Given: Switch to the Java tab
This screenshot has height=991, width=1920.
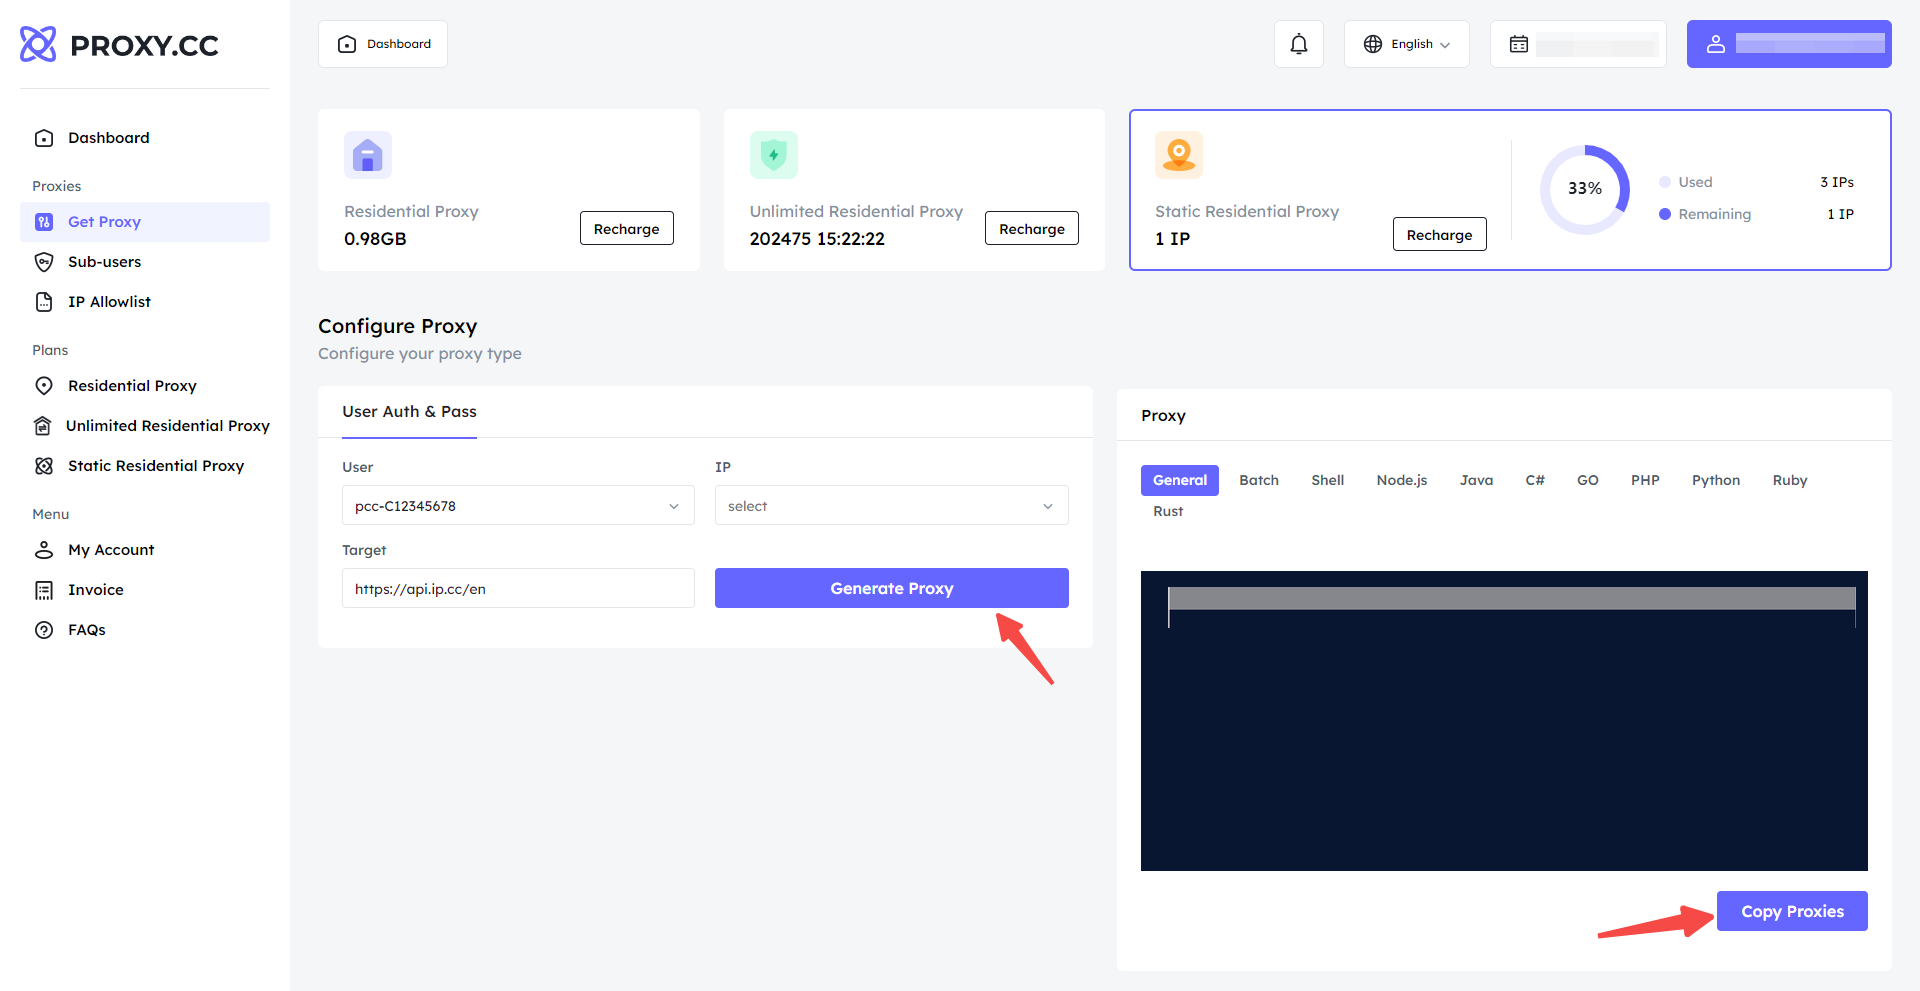Looking at the screenshot, I should coord(1476,480).
